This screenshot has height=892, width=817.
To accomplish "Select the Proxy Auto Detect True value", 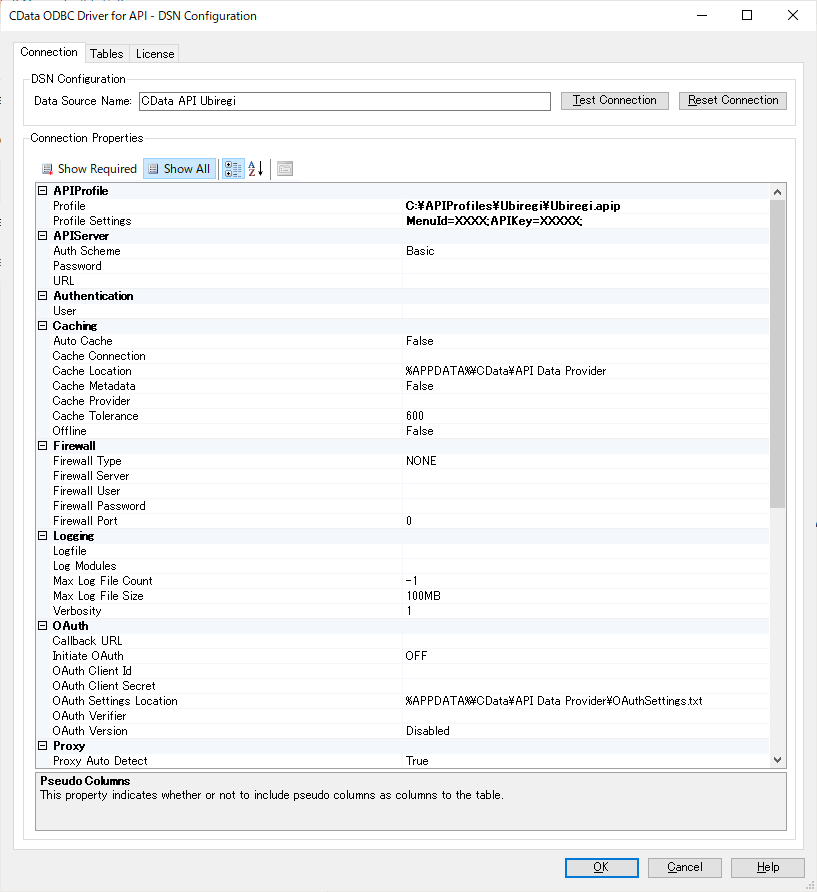I will click(x=417, y=761).
